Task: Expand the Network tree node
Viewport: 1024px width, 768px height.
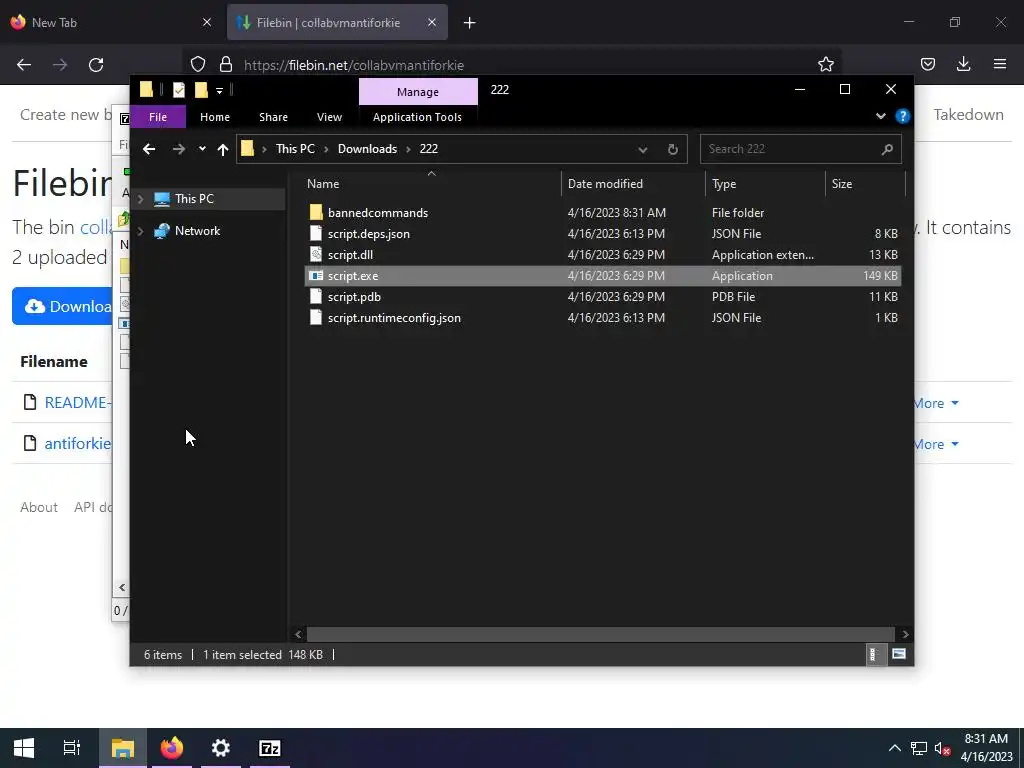Action: [x=140, y=231]
